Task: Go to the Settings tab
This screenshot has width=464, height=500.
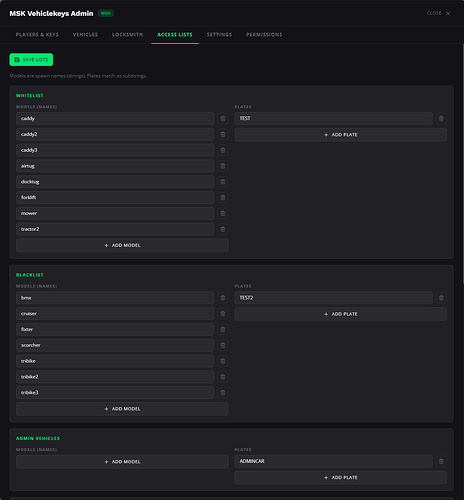Action: tap(219, 35)
